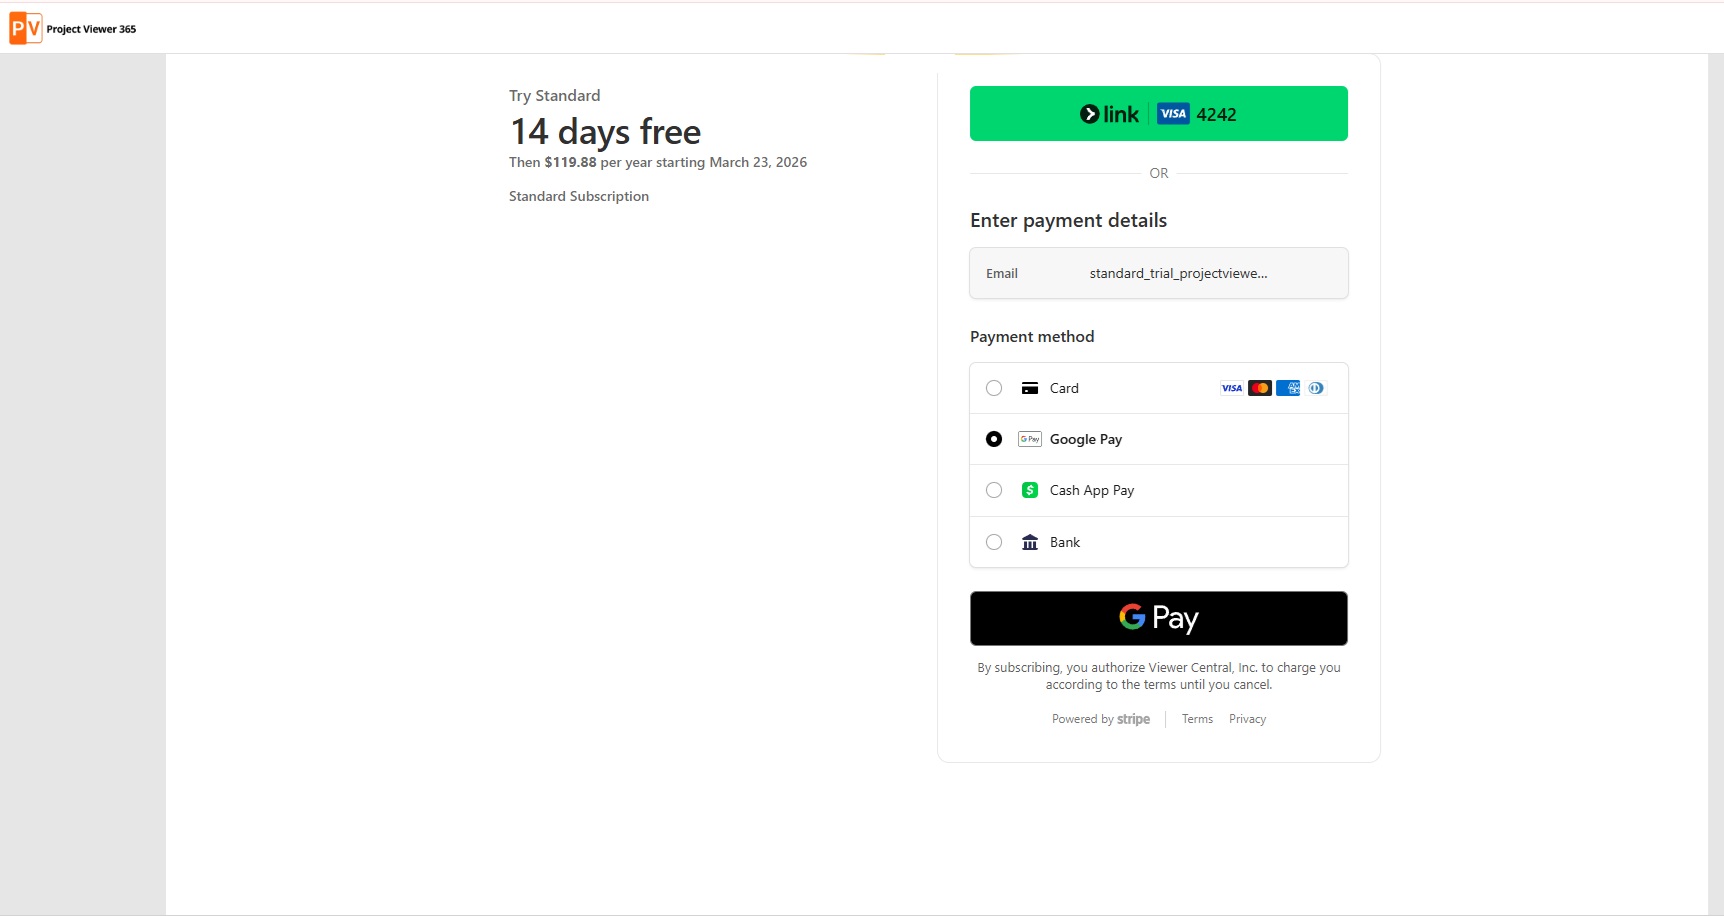Click the green Cash App icon
The image size is (1724, 916).
point(1030,490)
